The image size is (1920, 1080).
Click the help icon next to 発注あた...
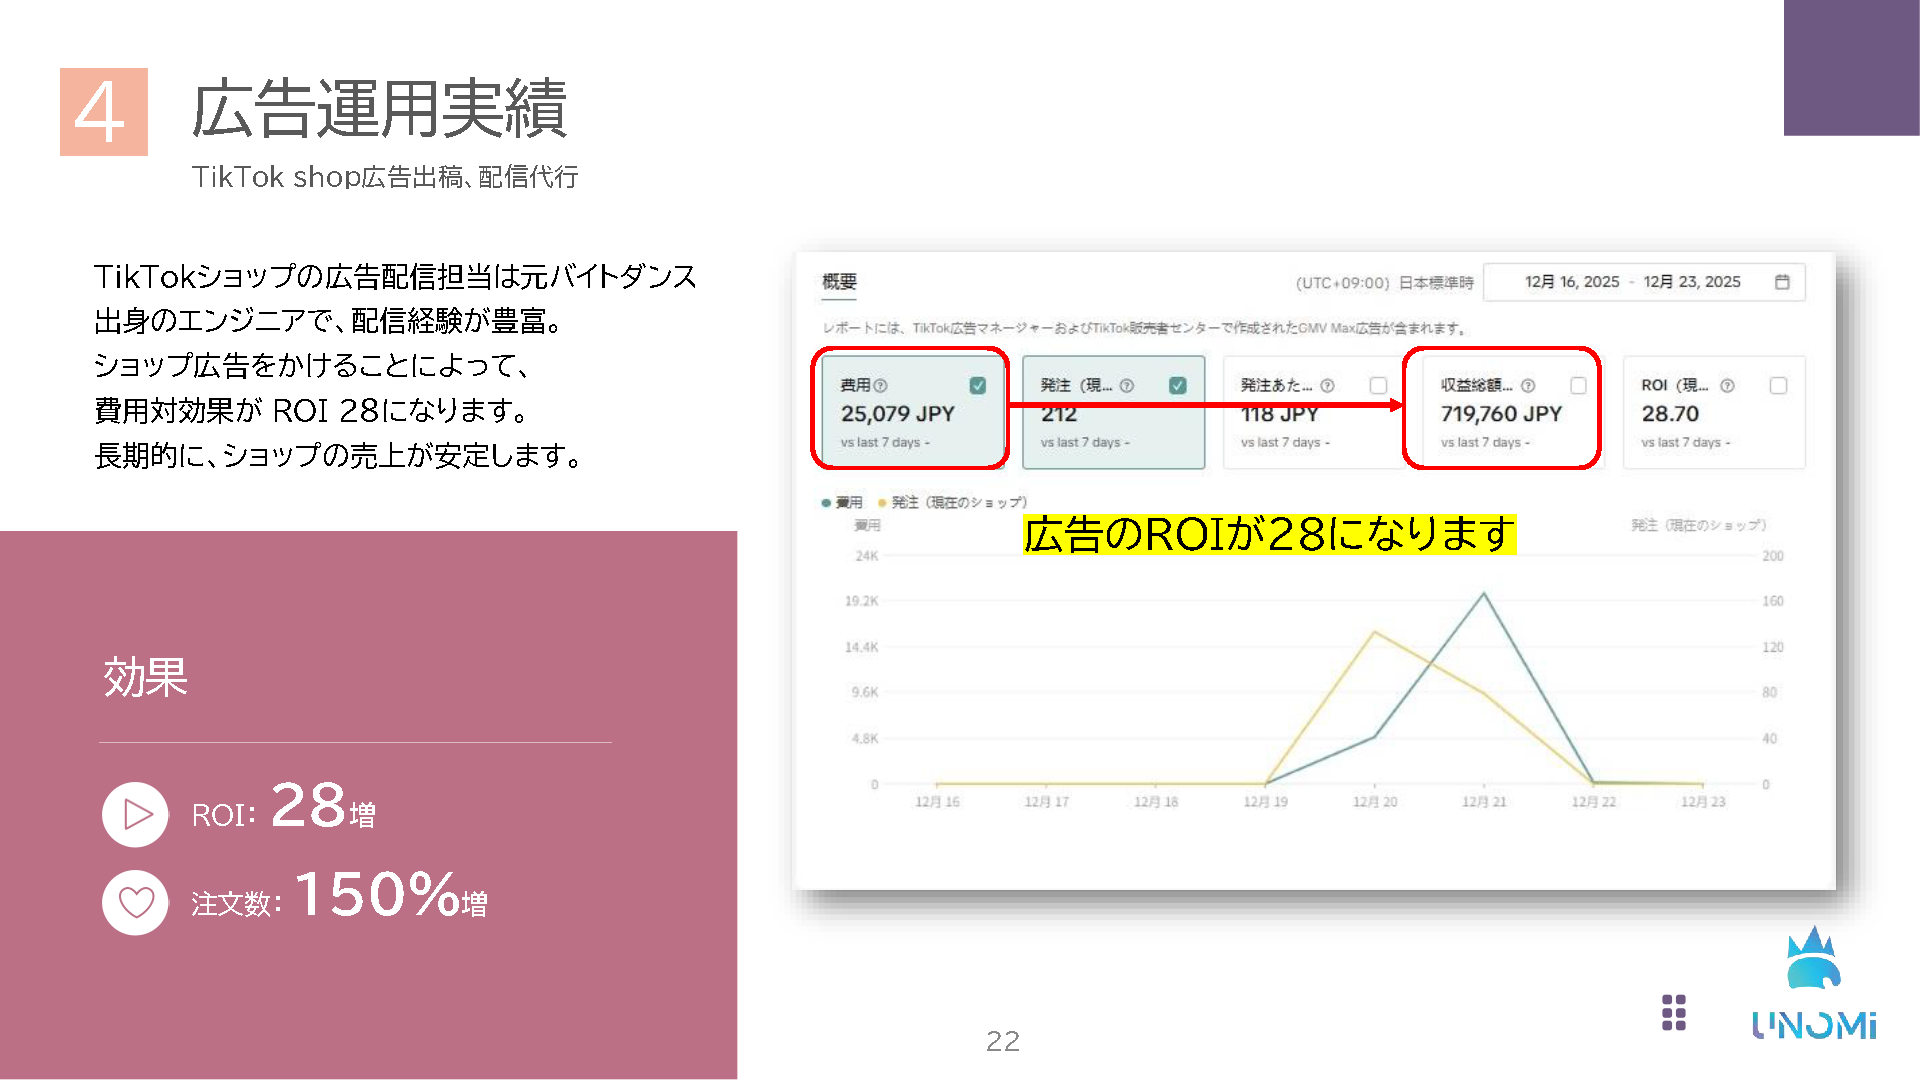pyautogui.click(x=1327, y=383)
